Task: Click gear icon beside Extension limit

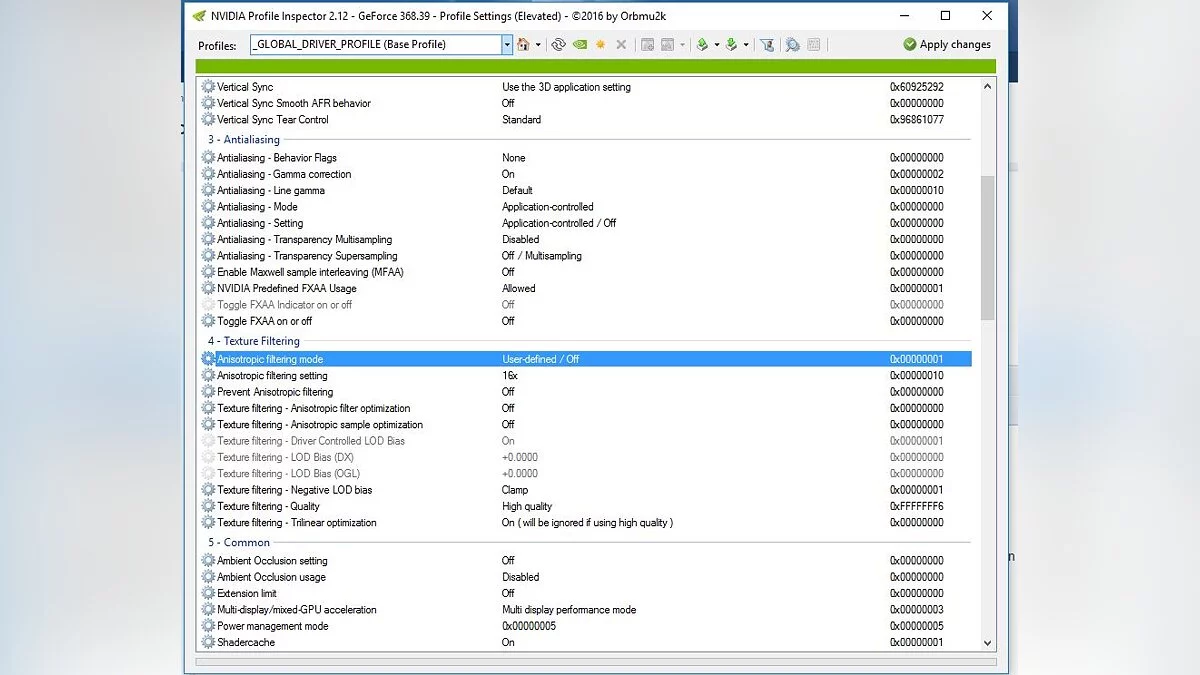Action: click(208, 593)
